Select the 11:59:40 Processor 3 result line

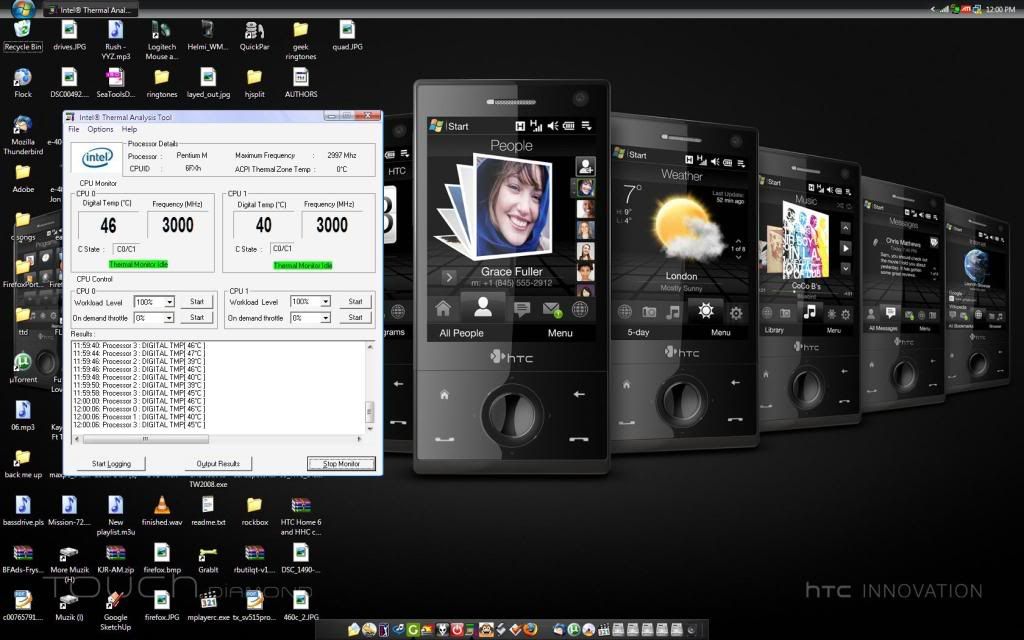click(x=139, y=345)
